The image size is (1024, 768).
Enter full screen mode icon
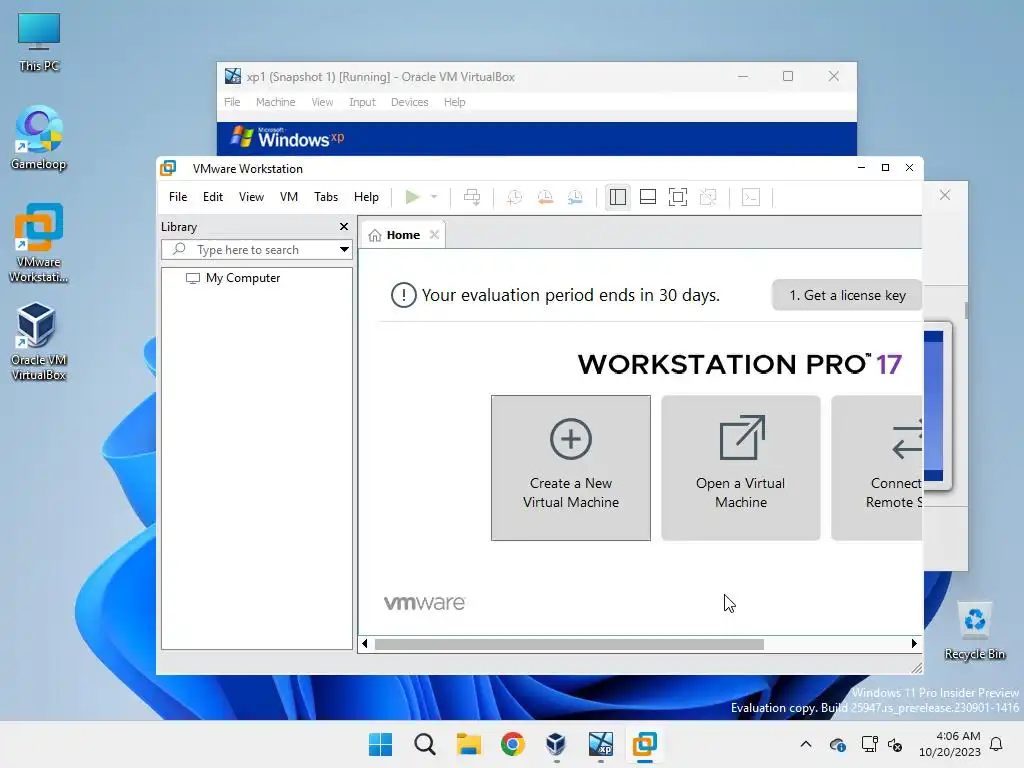pyautogui.click(x=678, y=197)
